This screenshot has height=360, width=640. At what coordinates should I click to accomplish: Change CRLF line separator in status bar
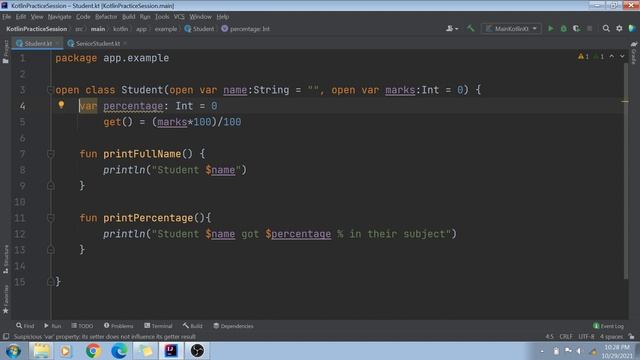(x=566, y=337)
